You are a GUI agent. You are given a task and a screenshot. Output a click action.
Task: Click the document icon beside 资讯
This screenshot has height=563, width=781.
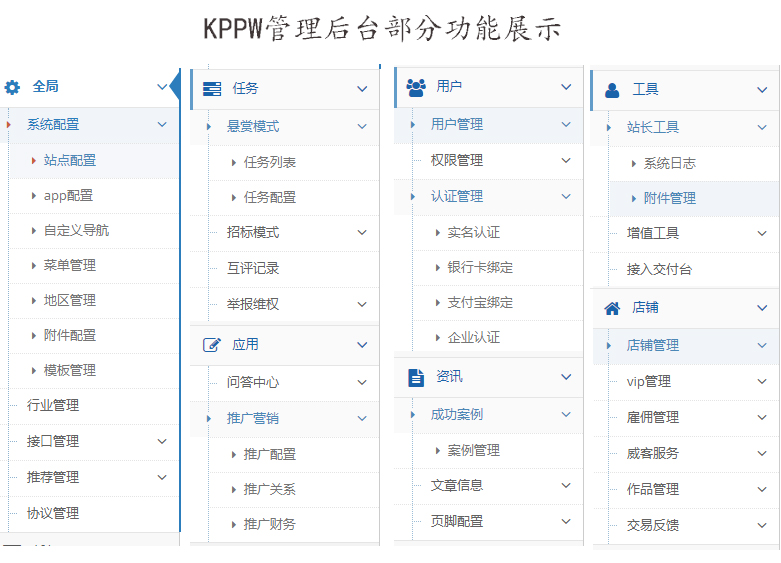coord(416,377)
